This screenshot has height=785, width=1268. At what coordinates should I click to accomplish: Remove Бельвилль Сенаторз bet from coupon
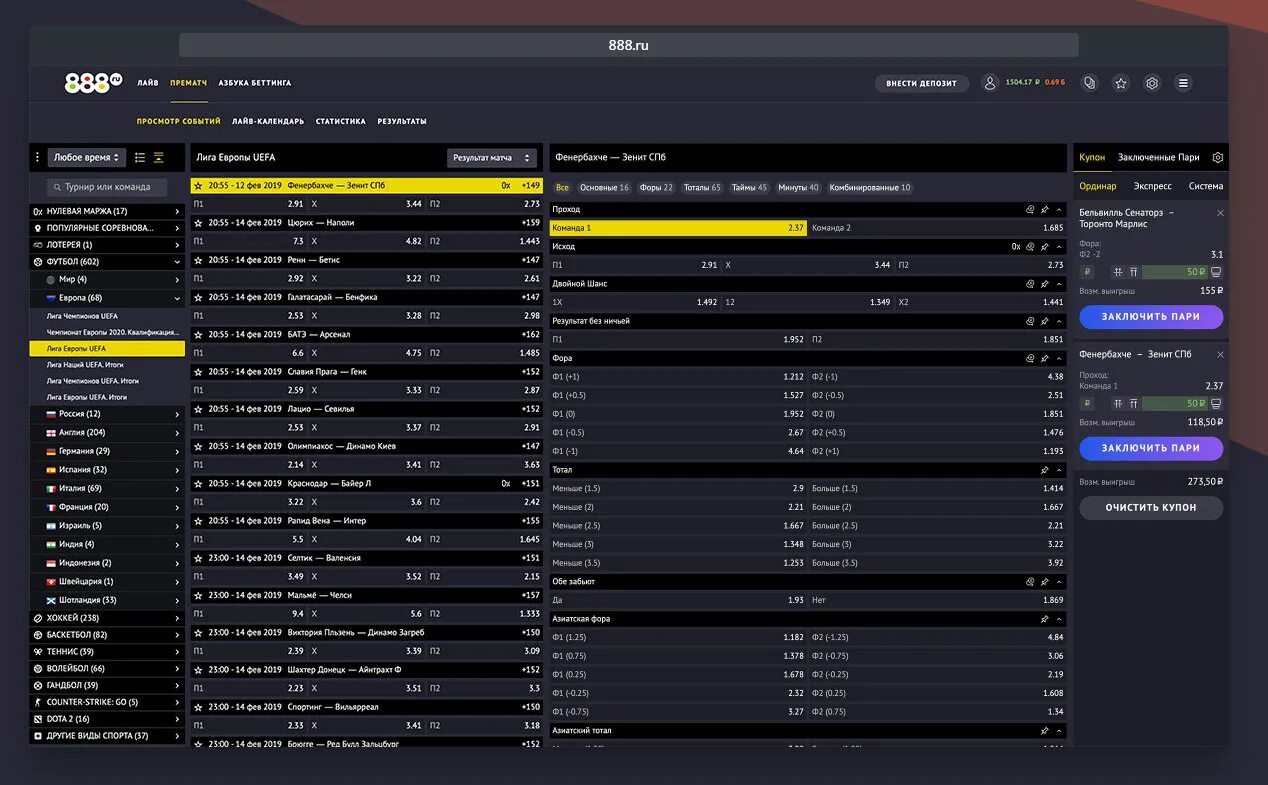coord(1219,213)
